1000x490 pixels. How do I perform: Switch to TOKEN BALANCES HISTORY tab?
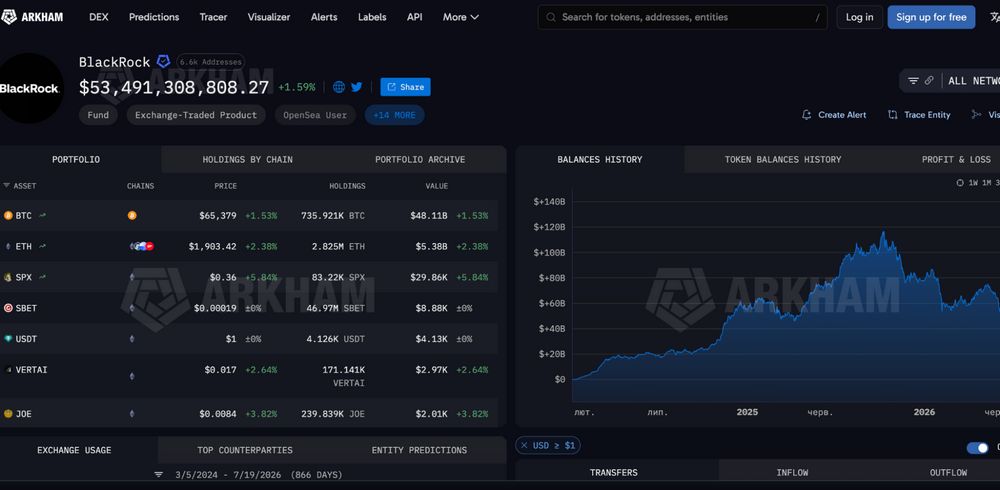tap(783, 160)
